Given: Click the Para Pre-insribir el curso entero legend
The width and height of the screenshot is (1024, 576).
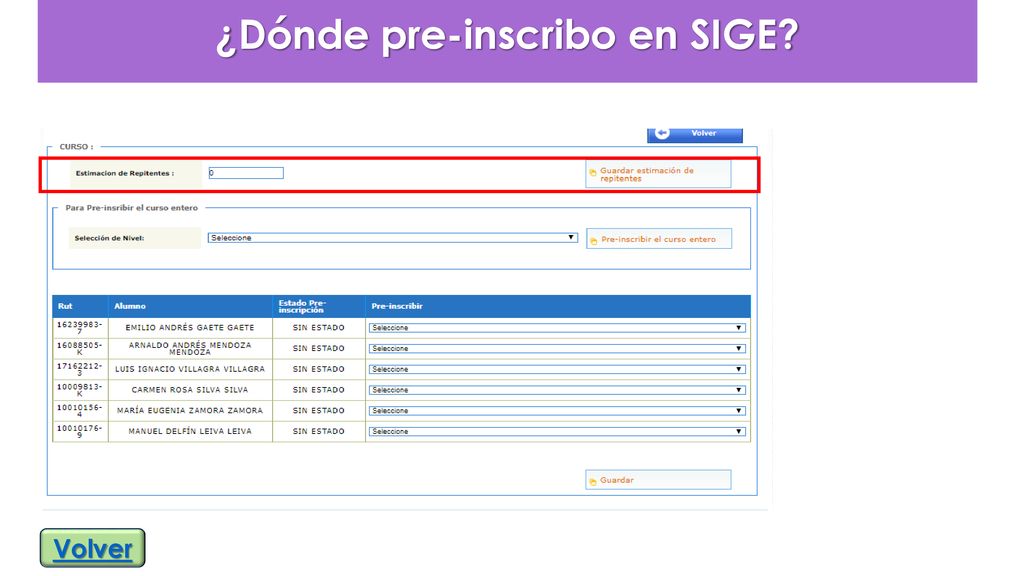Looking at the screenshot, I should coord(131,208).
